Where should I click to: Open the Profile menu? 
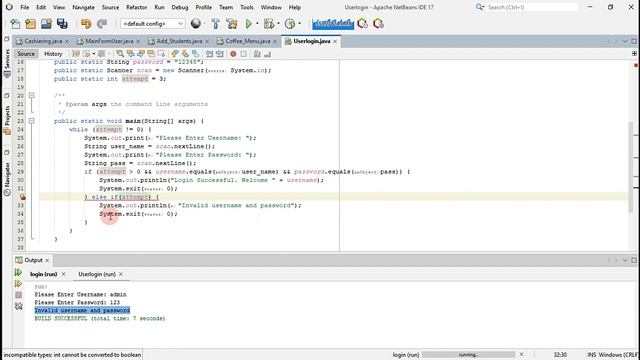203,7
